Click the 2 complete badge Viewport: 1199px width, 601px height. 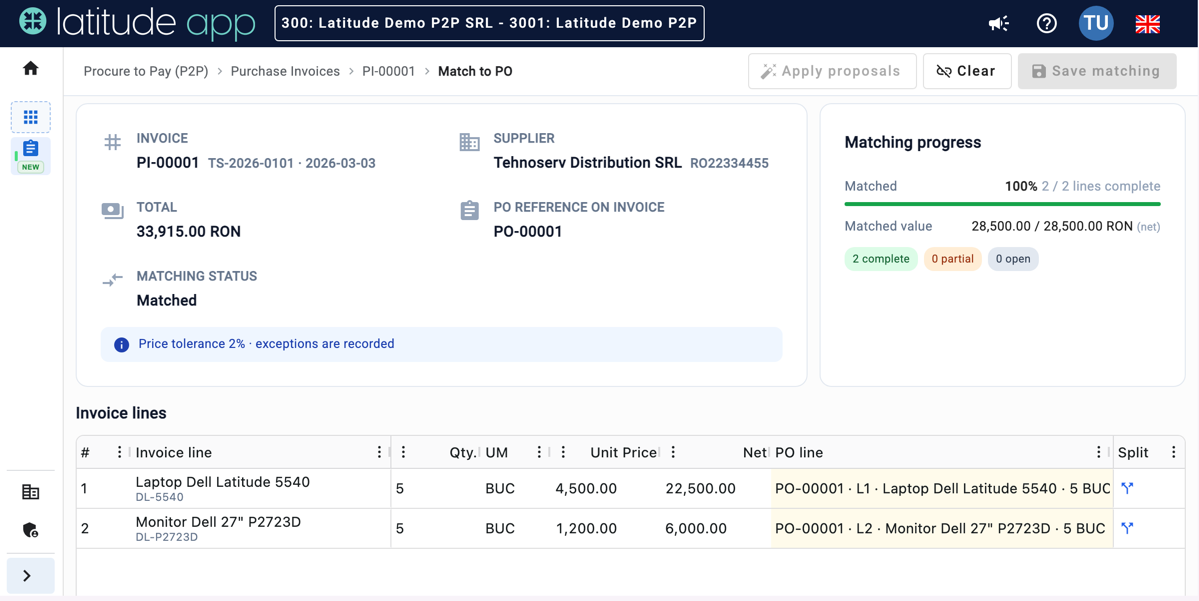[881, 259]
